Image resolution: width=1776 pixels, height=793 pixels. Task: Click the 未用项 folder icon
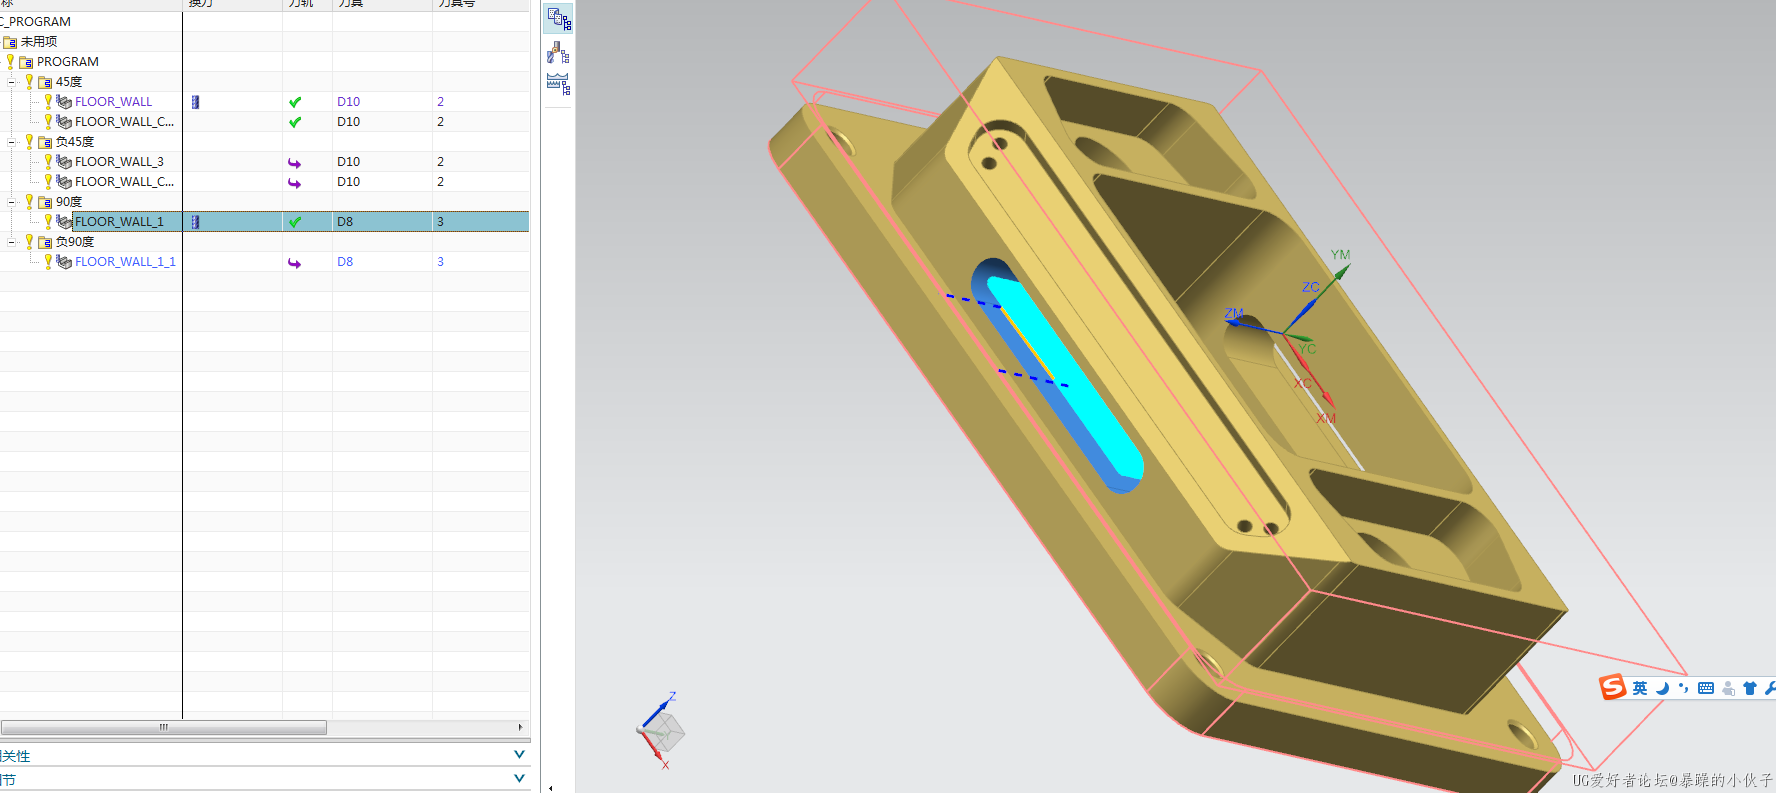coord(10,42)
